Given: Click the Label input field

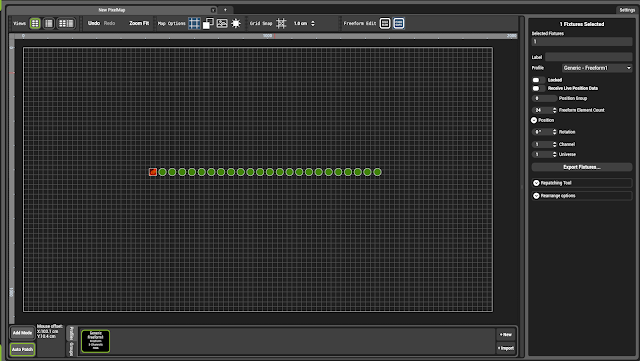Looking at the screenshot, I should point(589,57).
